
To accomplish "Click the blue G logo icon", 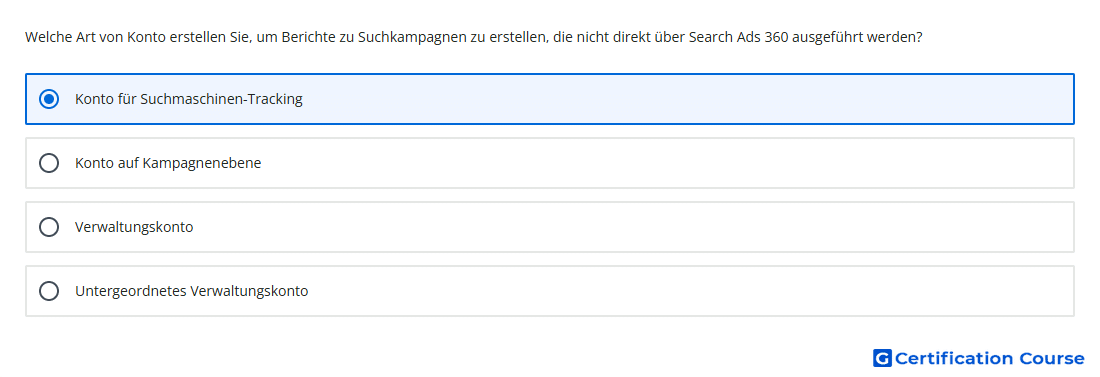I will (882, 359).
